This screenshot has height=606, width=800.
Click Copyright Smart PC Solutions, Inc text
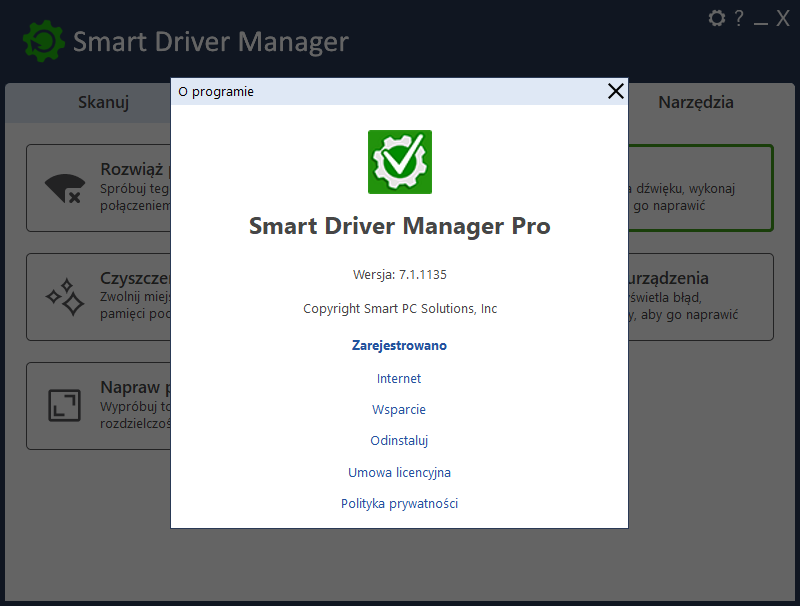400,309
